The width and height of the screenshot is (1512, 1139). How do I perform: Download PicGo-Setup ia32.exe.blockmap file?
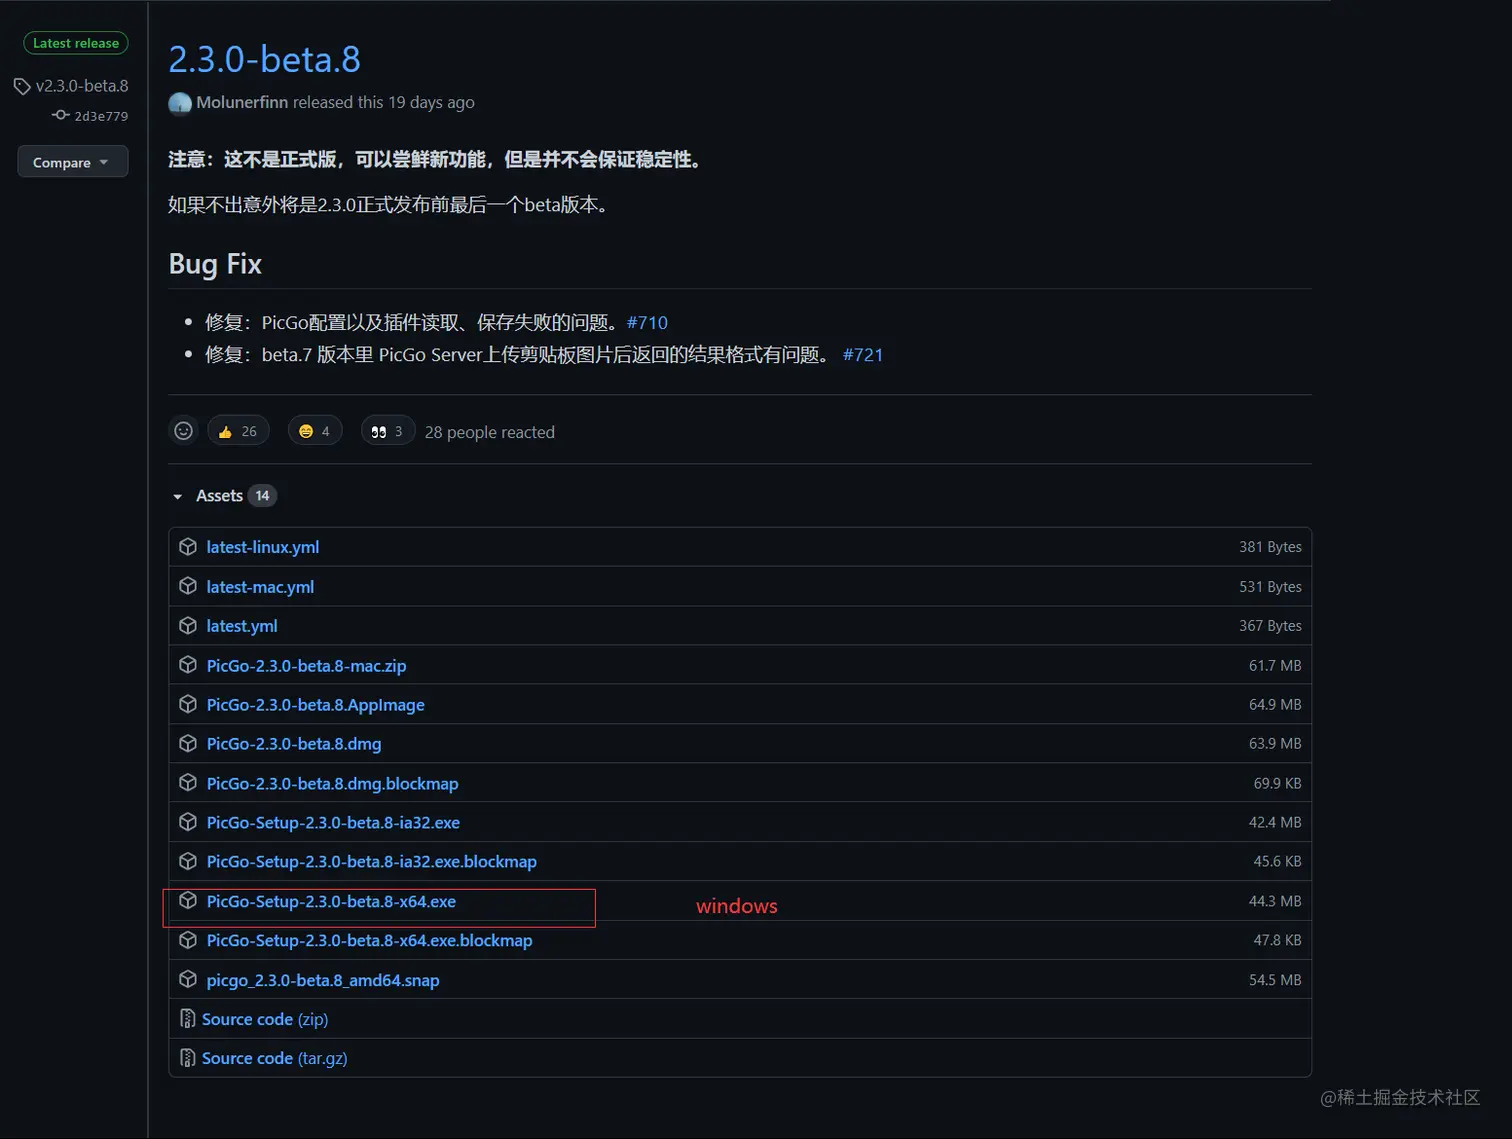tap(371, 862)
